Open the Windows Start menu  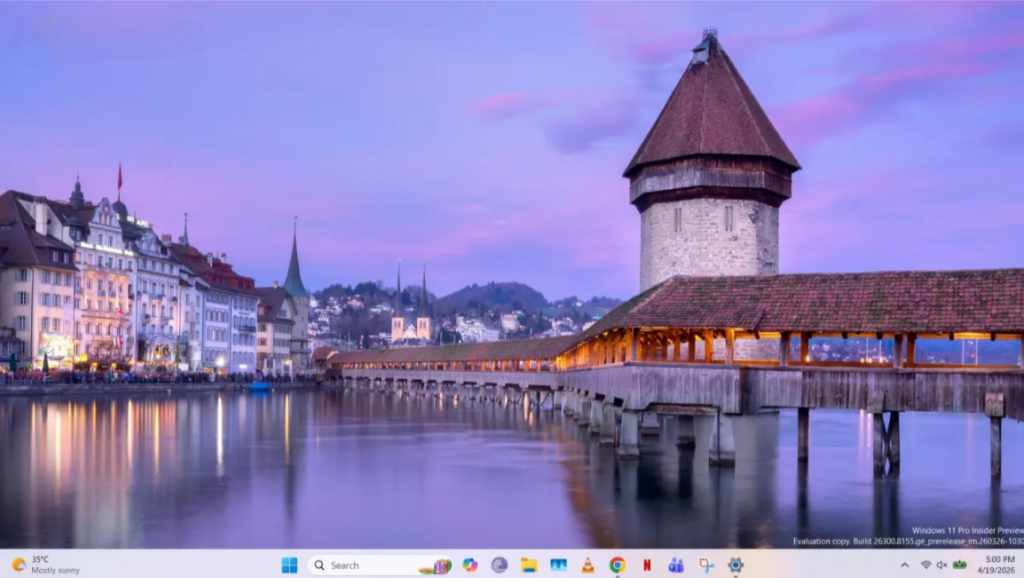click(289, 565)
